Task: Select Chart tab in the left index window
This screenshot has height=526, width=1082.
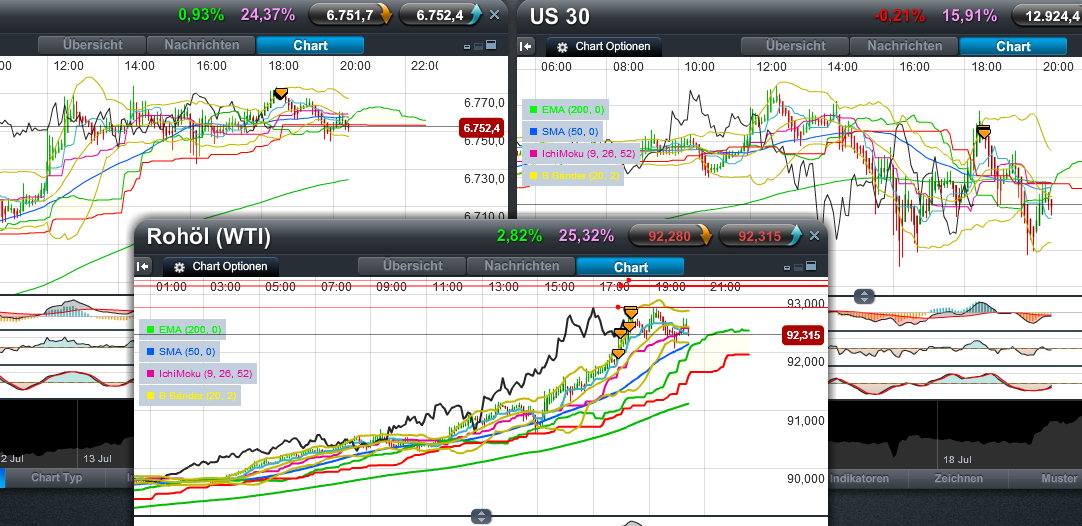Action: click(x=310, y=45)
